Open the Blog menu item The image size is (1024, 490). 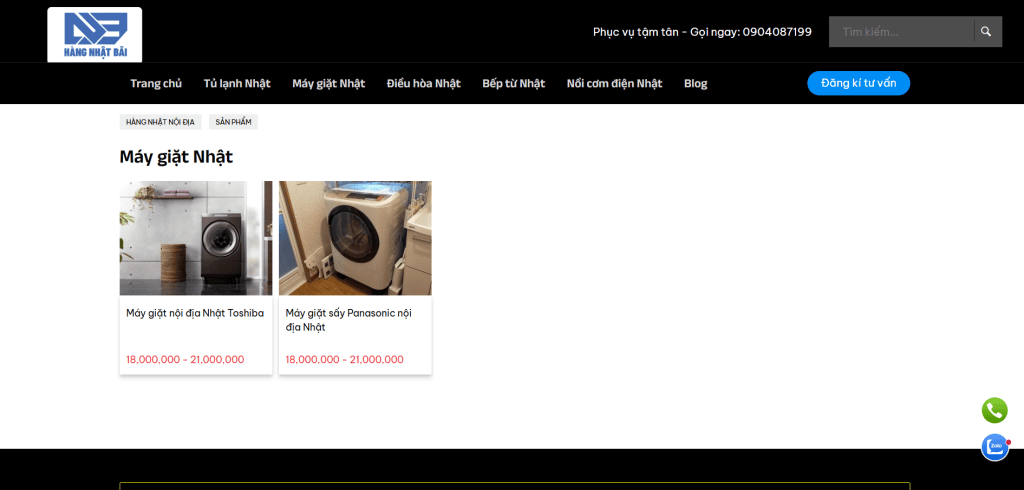point(696,84)
